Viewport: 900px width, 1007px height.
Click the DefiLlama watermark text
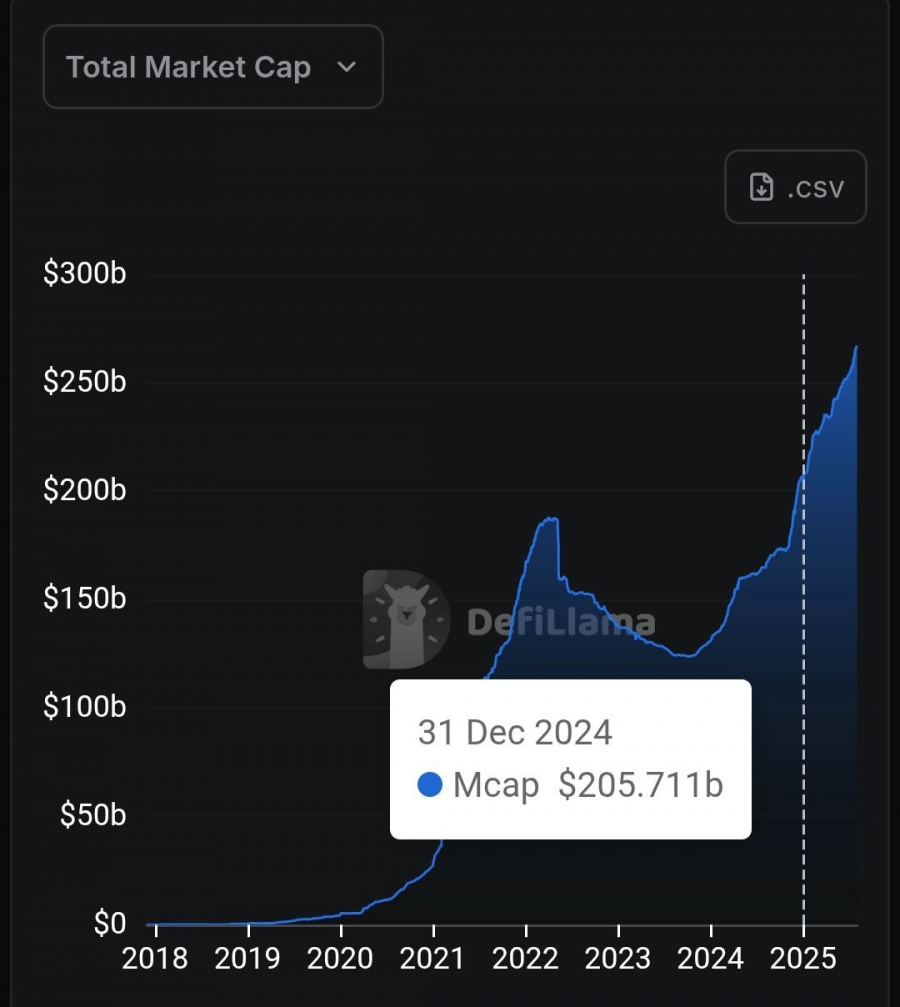[x=561, y=622]
